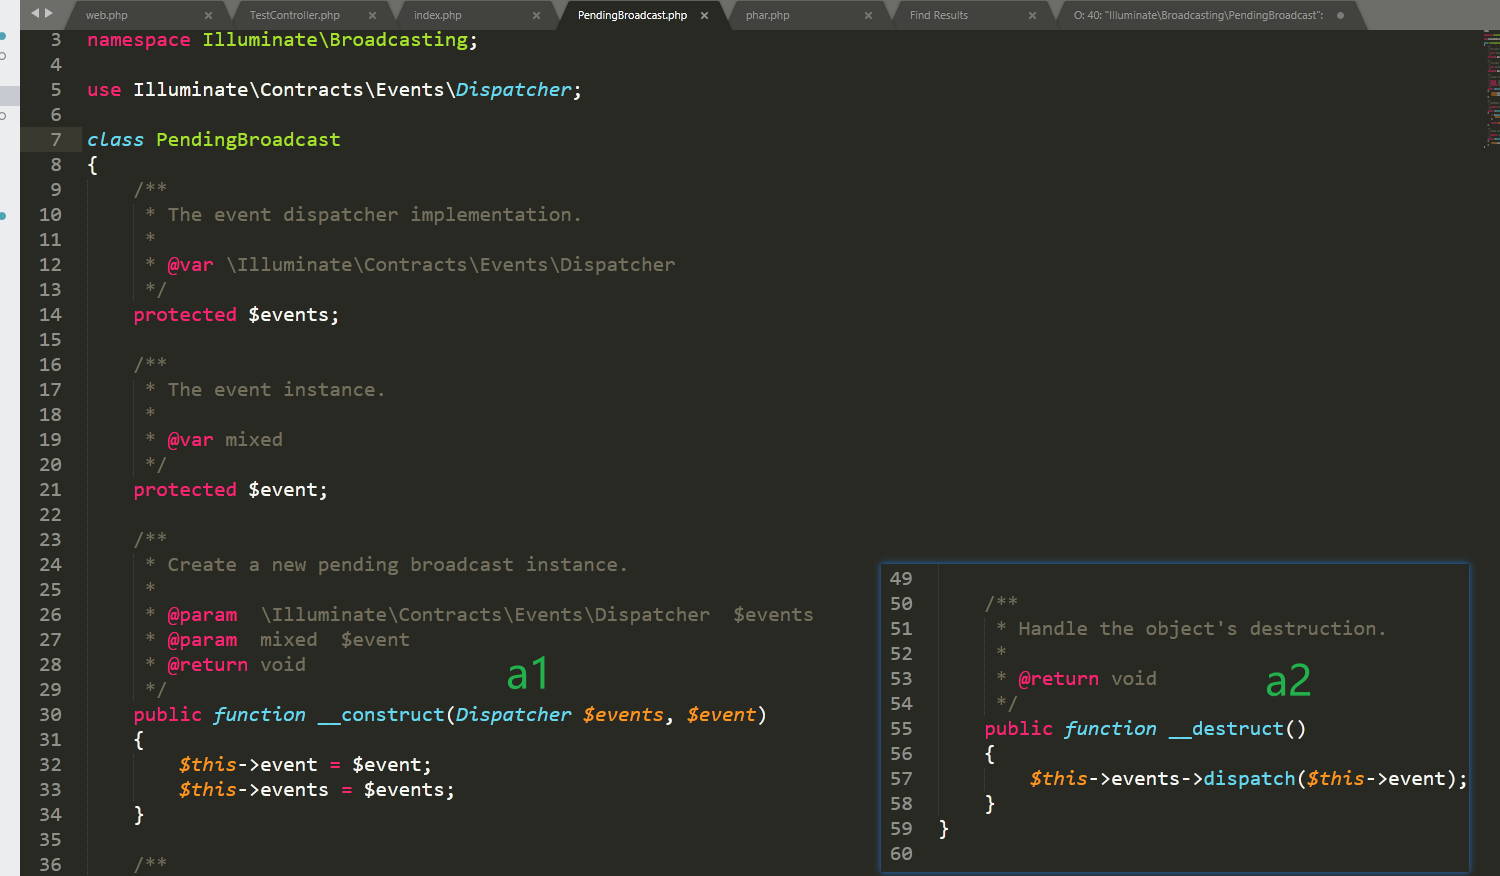Click 'The event instance.' comment

click(x=276, y=390)
